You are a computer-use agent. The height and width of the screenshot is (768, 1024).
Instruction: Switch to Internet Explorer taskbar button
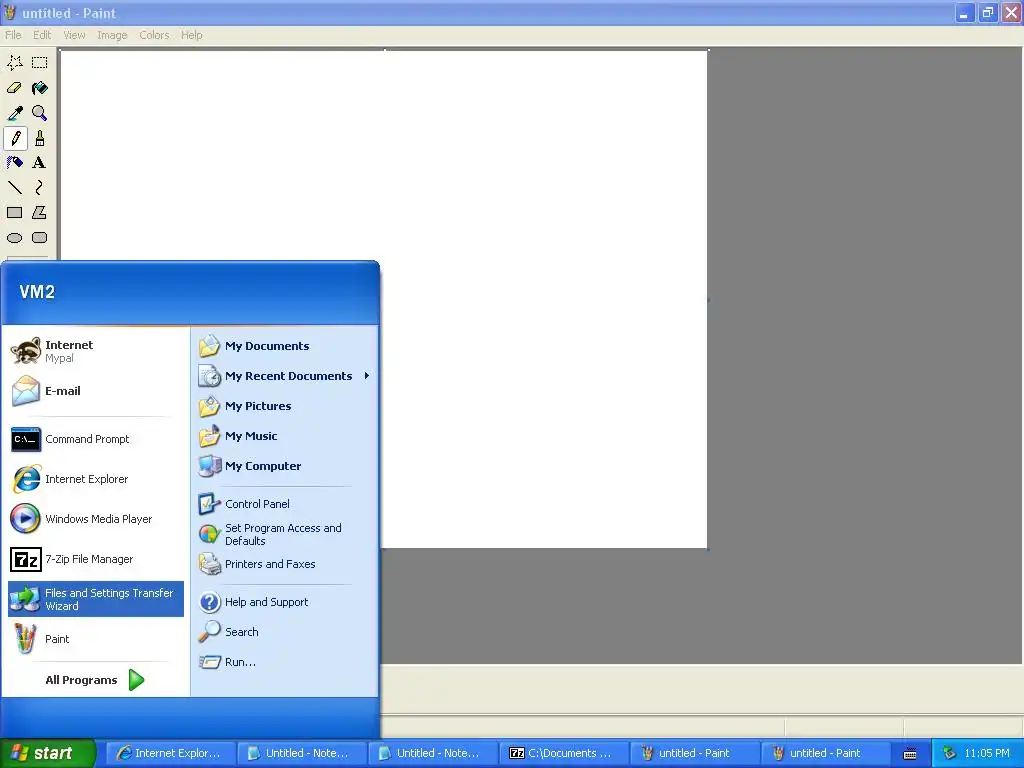[x=170, y=753]
